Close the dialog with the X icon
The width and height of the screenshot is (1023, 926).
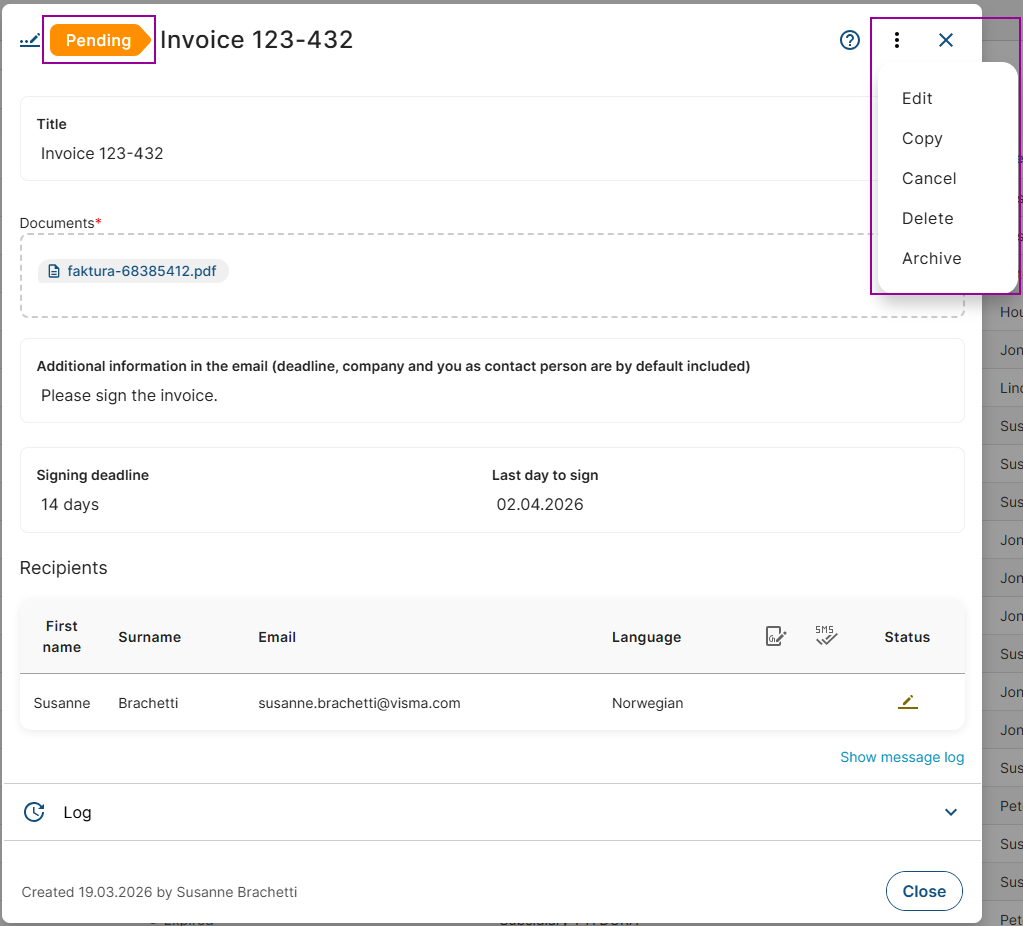tap(946, 40)
